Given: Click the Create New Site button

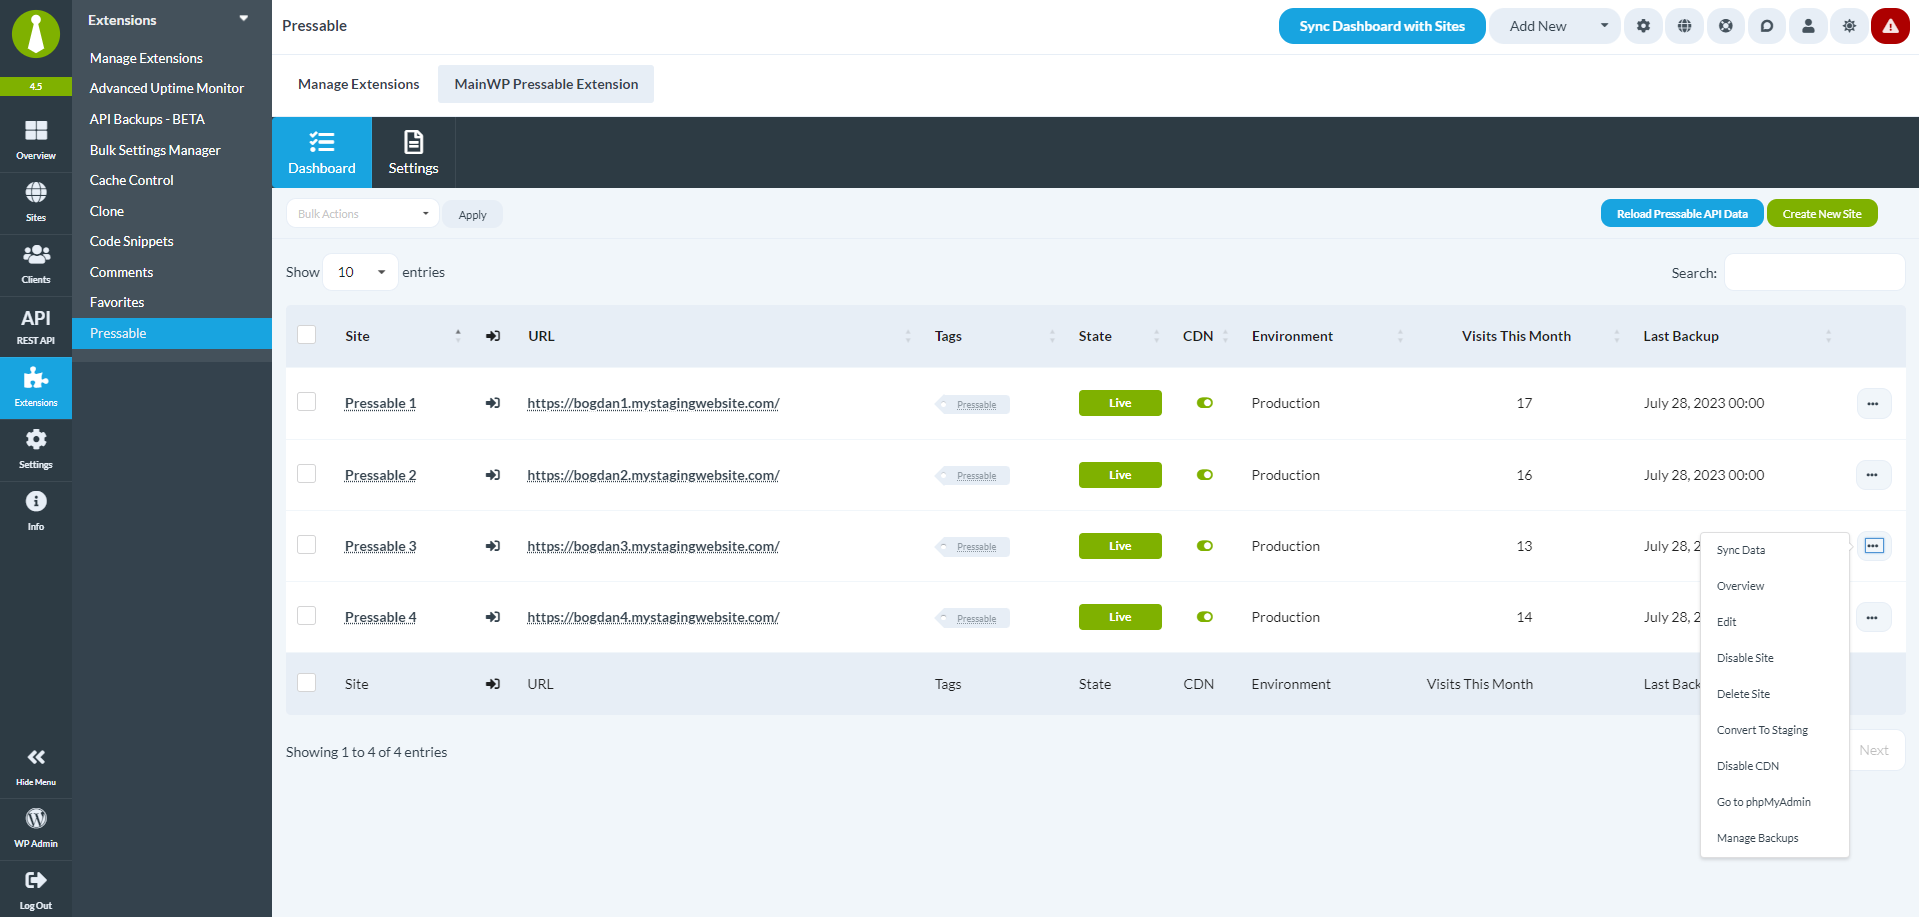Looking at the screenshot, I should click(1822, 214).
